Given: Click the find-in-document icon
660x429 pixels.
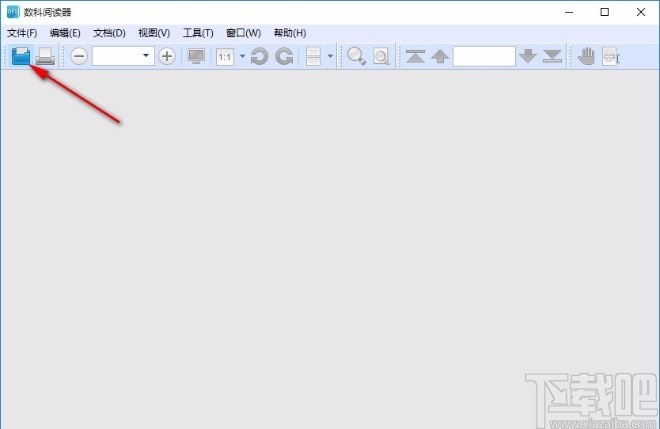Looking at the screenshot, I should click(381, 56).
